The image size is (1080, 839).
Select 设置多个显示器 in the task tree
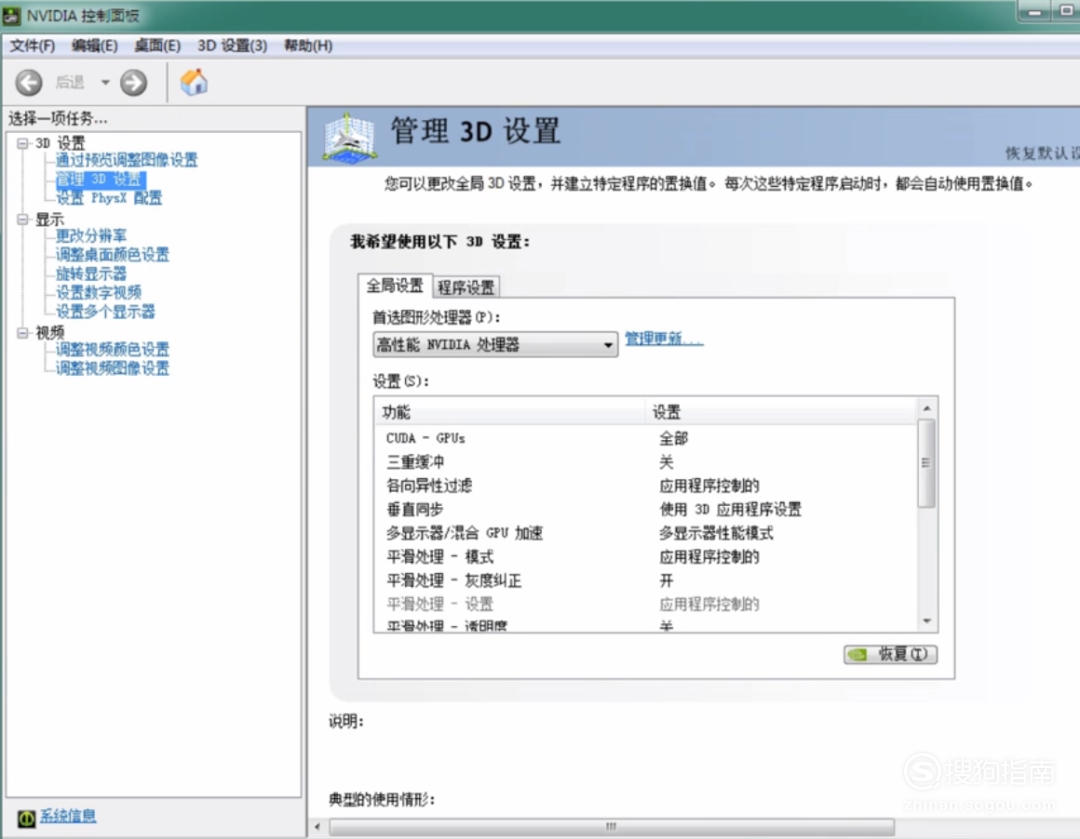[x=105, y=312]
